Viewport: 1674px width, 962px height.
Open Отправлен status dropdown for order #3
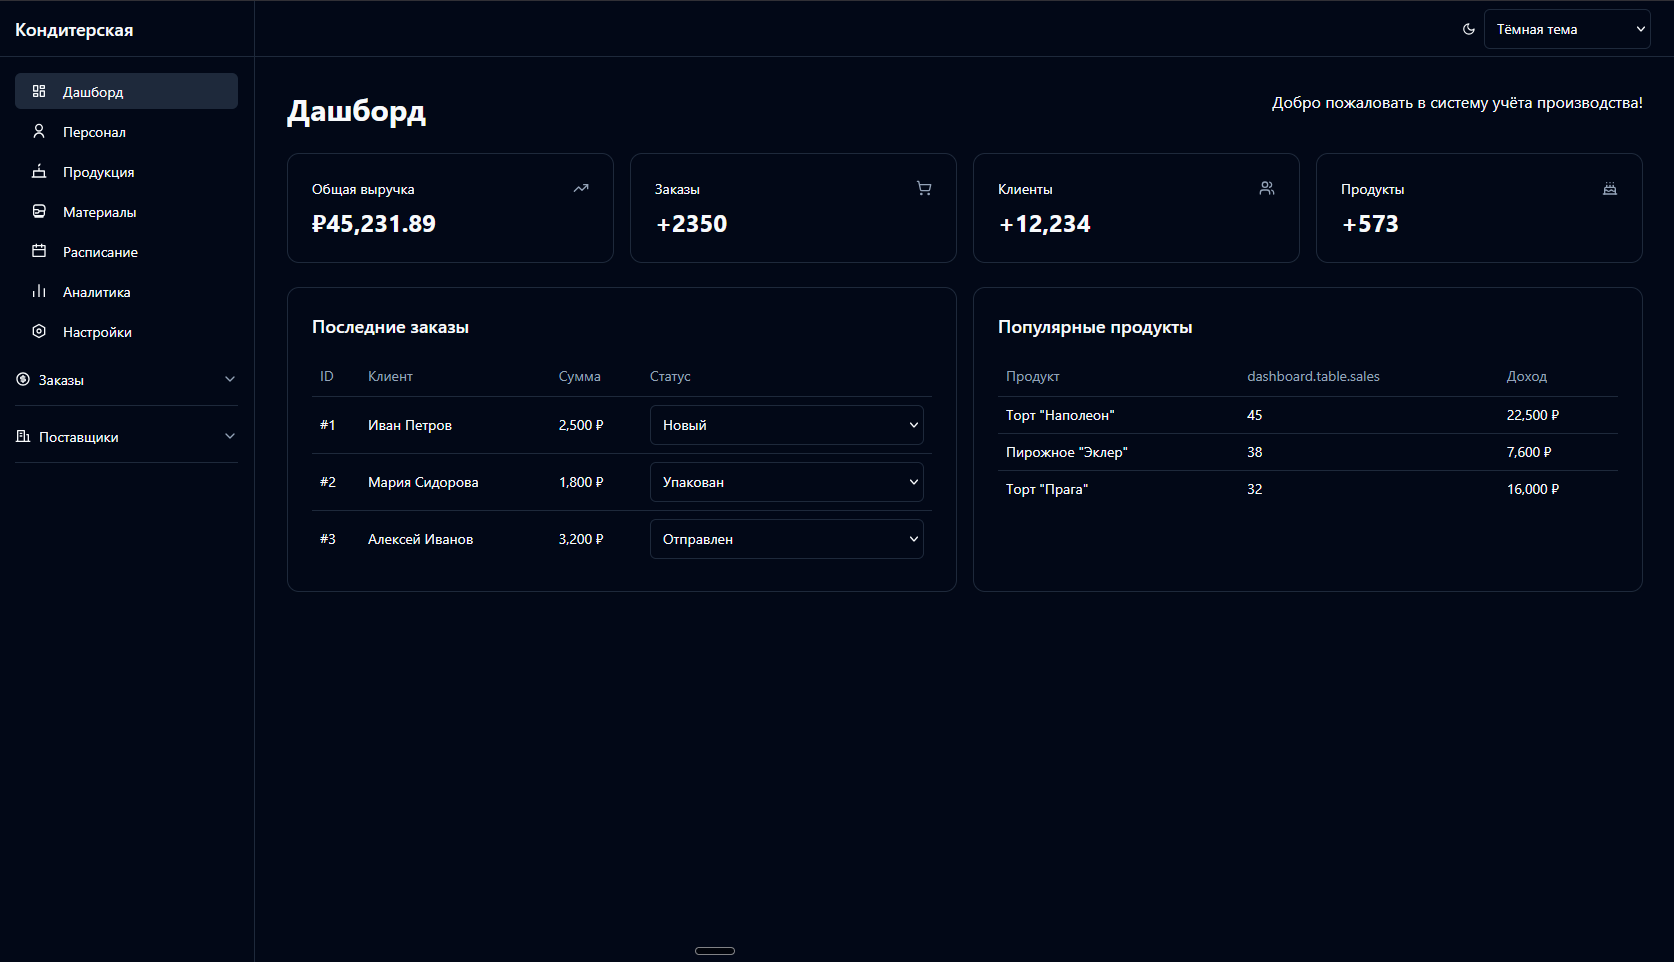[786, 539]
